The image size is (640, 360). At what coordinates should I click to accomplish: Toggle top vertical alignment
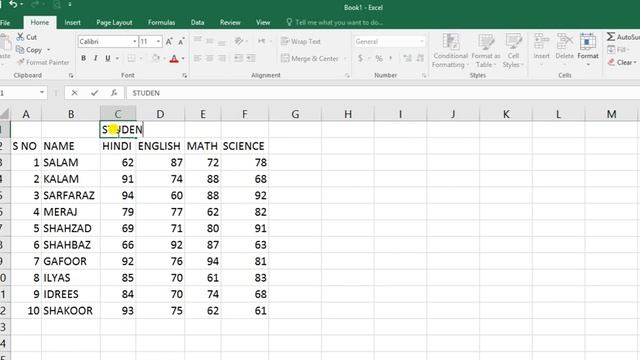(198, 41)
